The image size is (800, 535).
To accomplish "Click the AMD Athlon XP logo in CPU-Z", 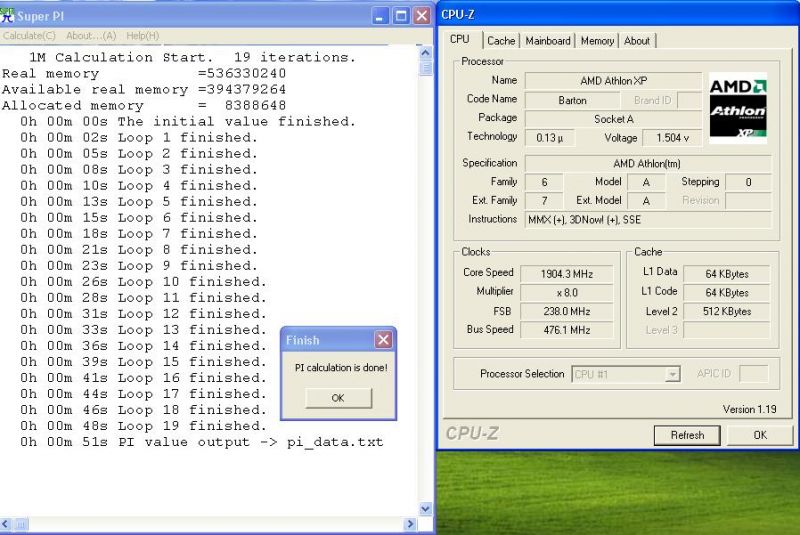I will pos(738,108).
